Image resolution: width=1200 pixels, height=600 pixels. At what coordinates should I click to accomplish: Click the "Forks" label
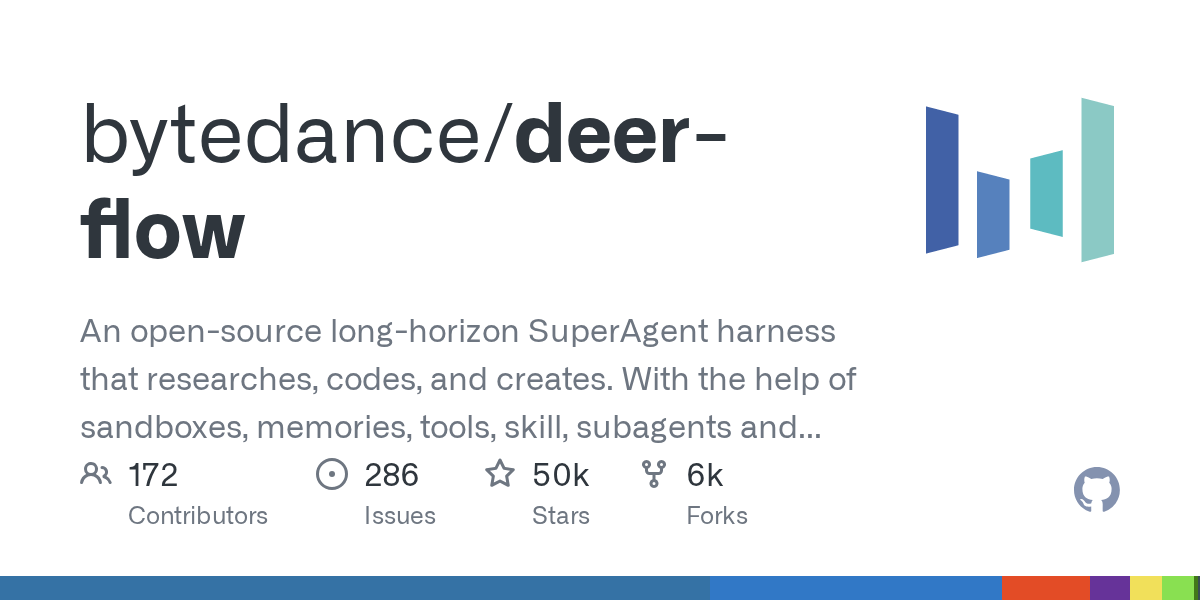coord(717,516)
